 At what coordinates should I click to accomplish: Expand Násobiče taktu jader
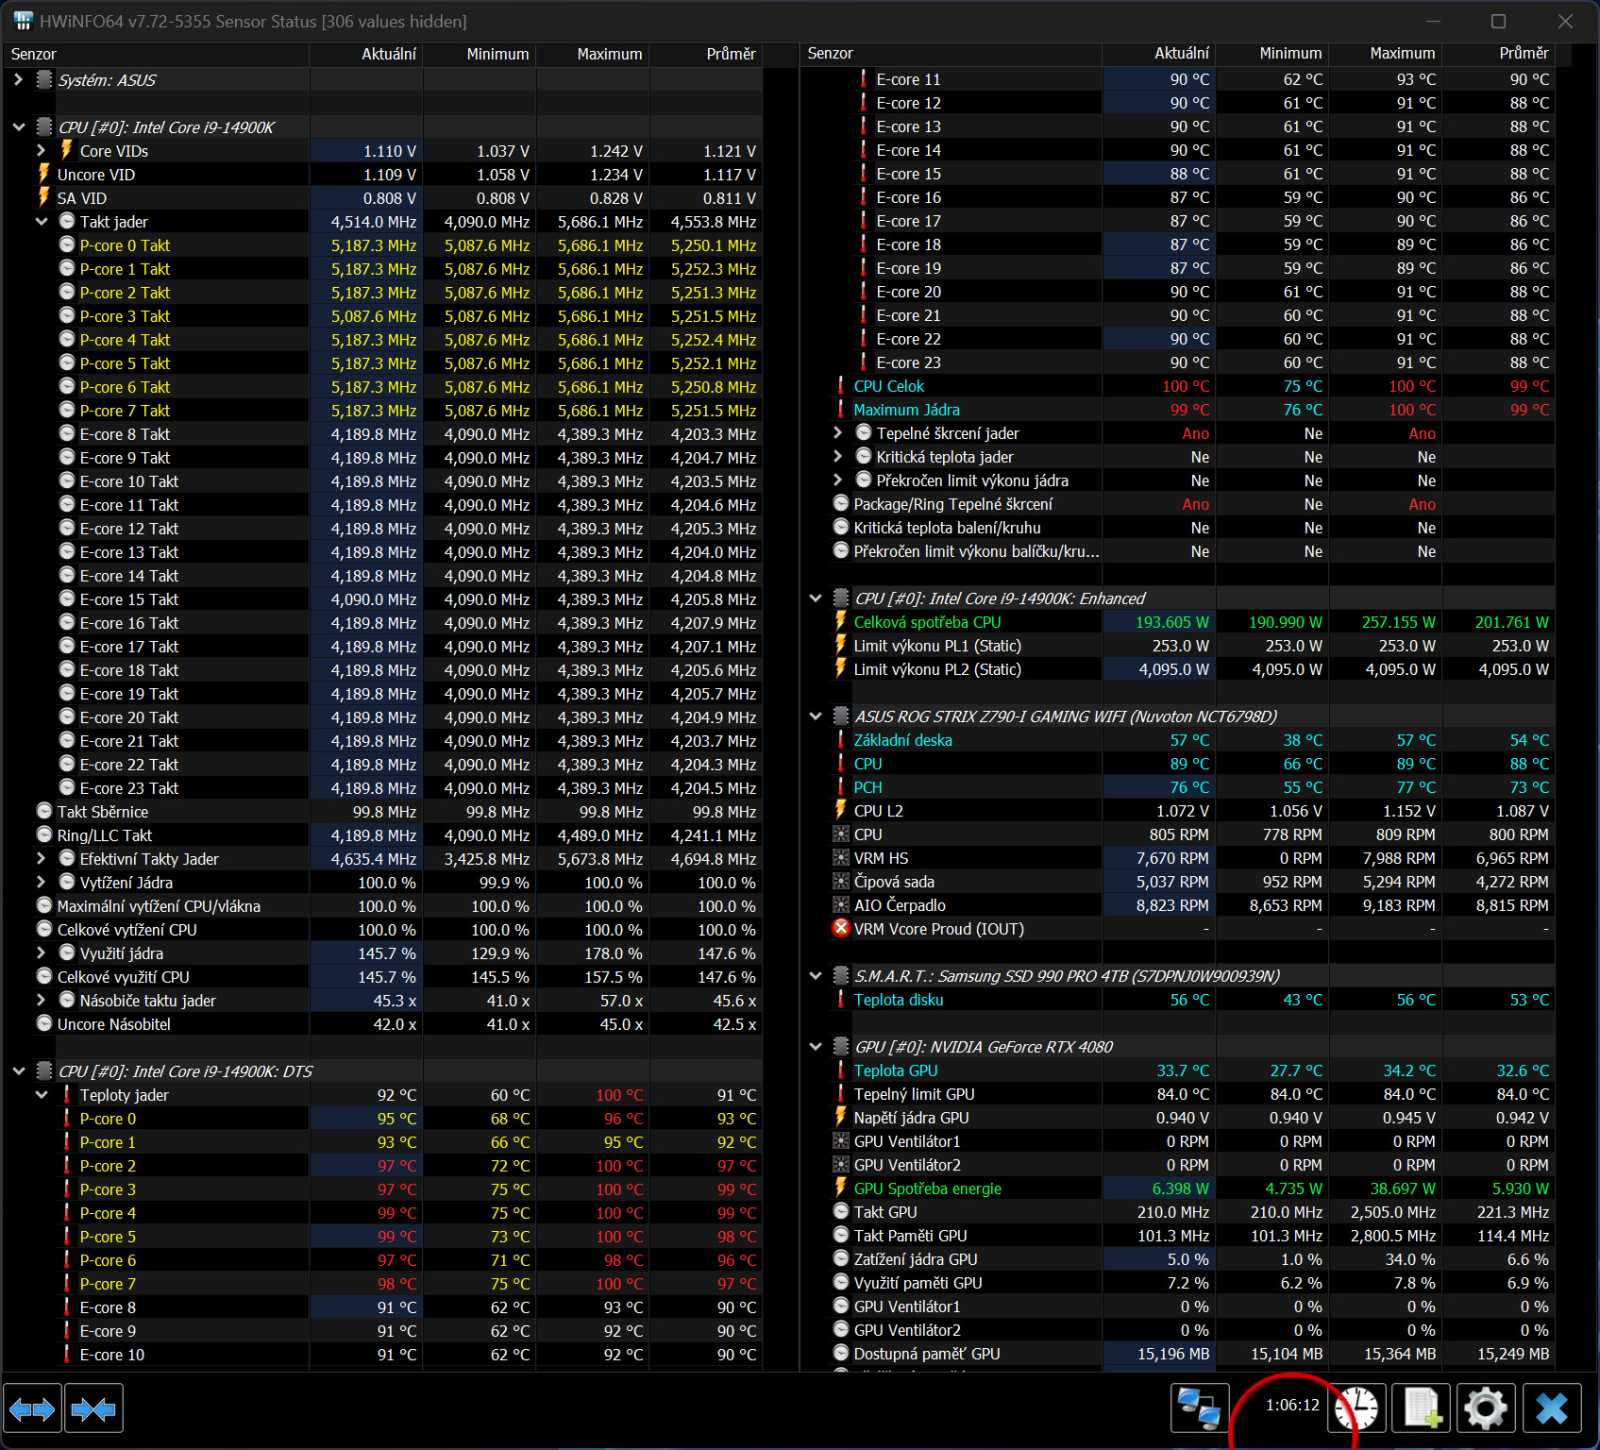pos(41,1001)
